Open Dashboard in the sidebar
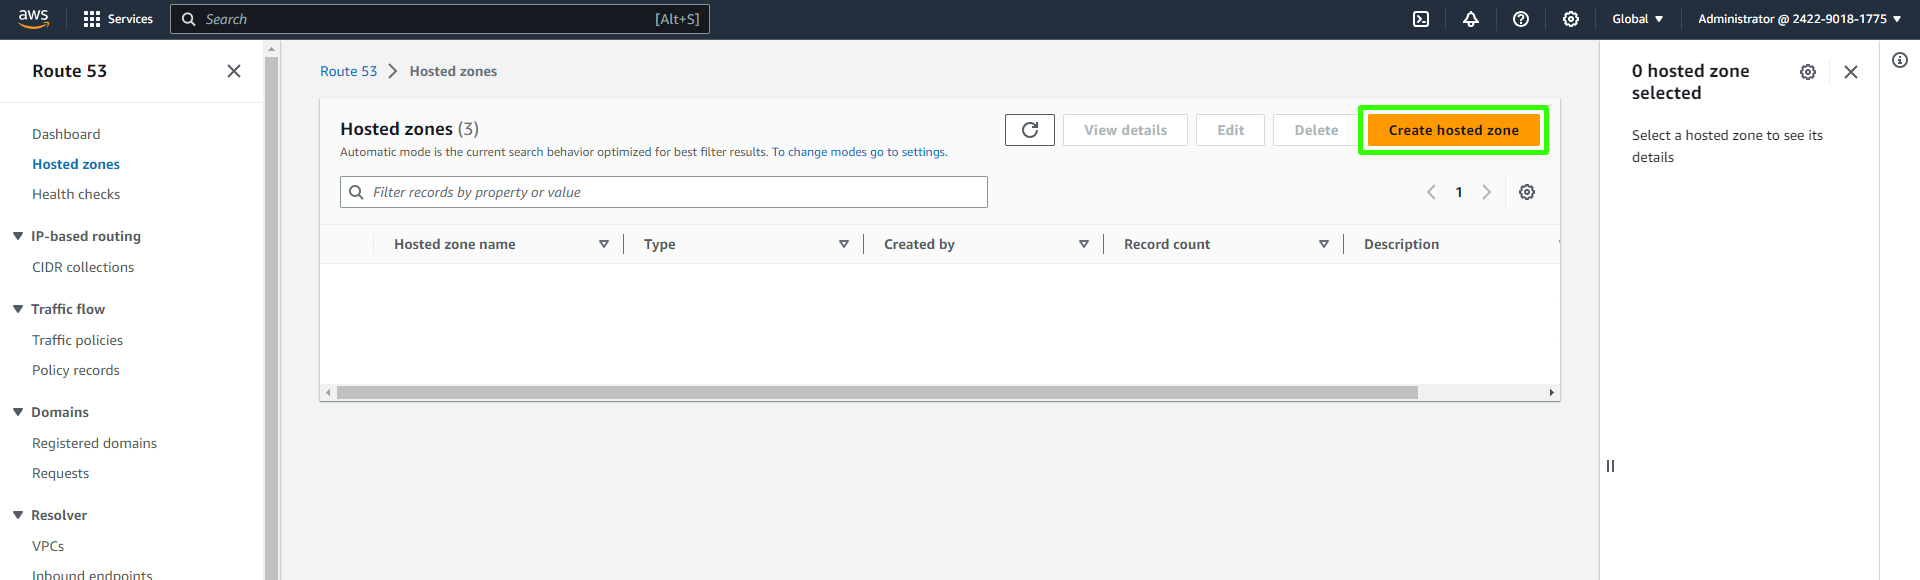Viewport: 1920px width, 580px height. coord(66,134)
